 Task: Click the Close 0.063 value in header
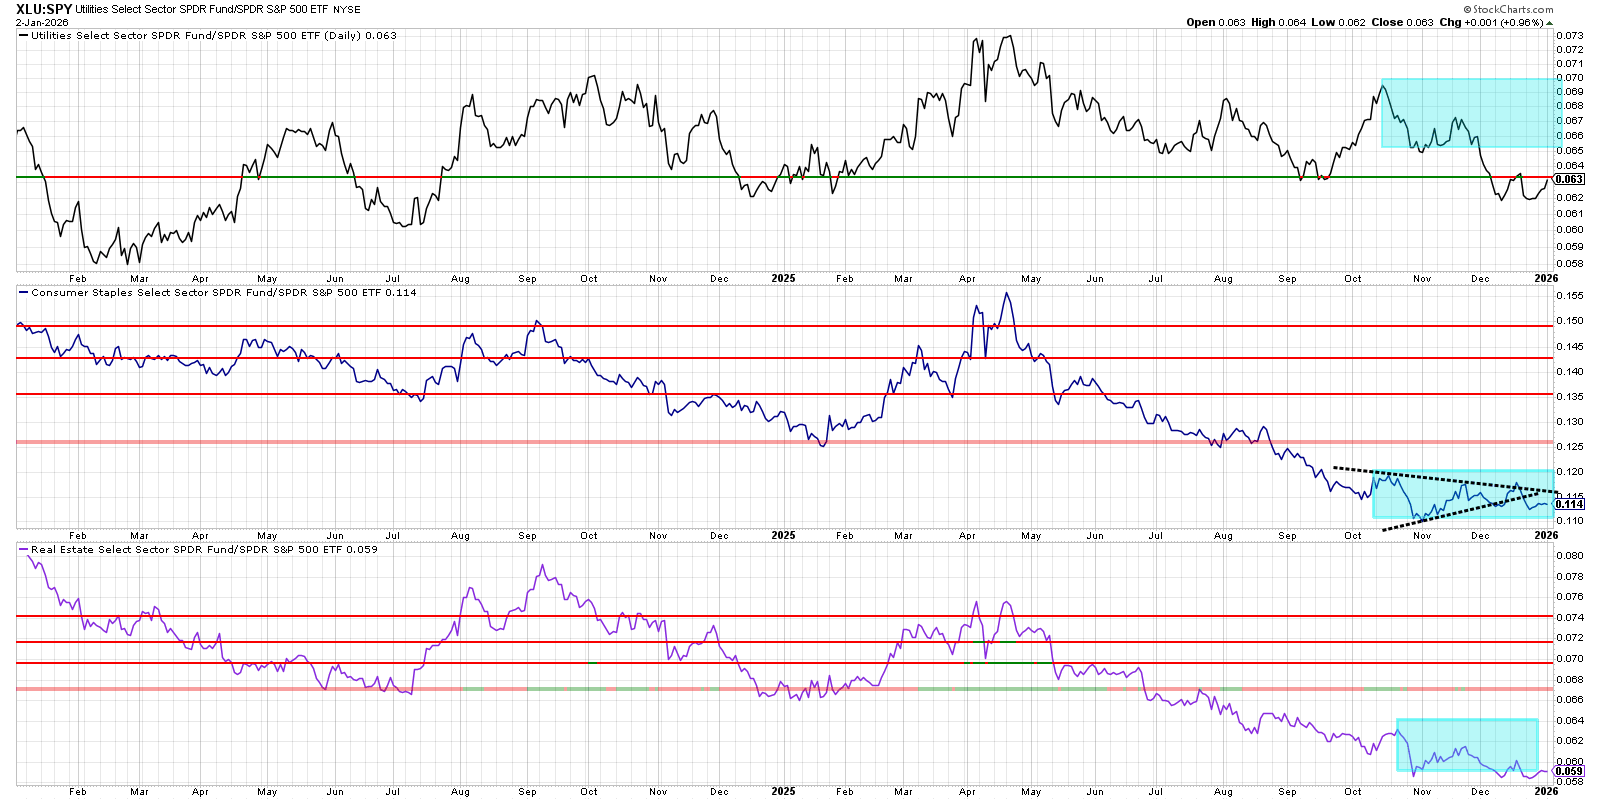coord(1402,22)
